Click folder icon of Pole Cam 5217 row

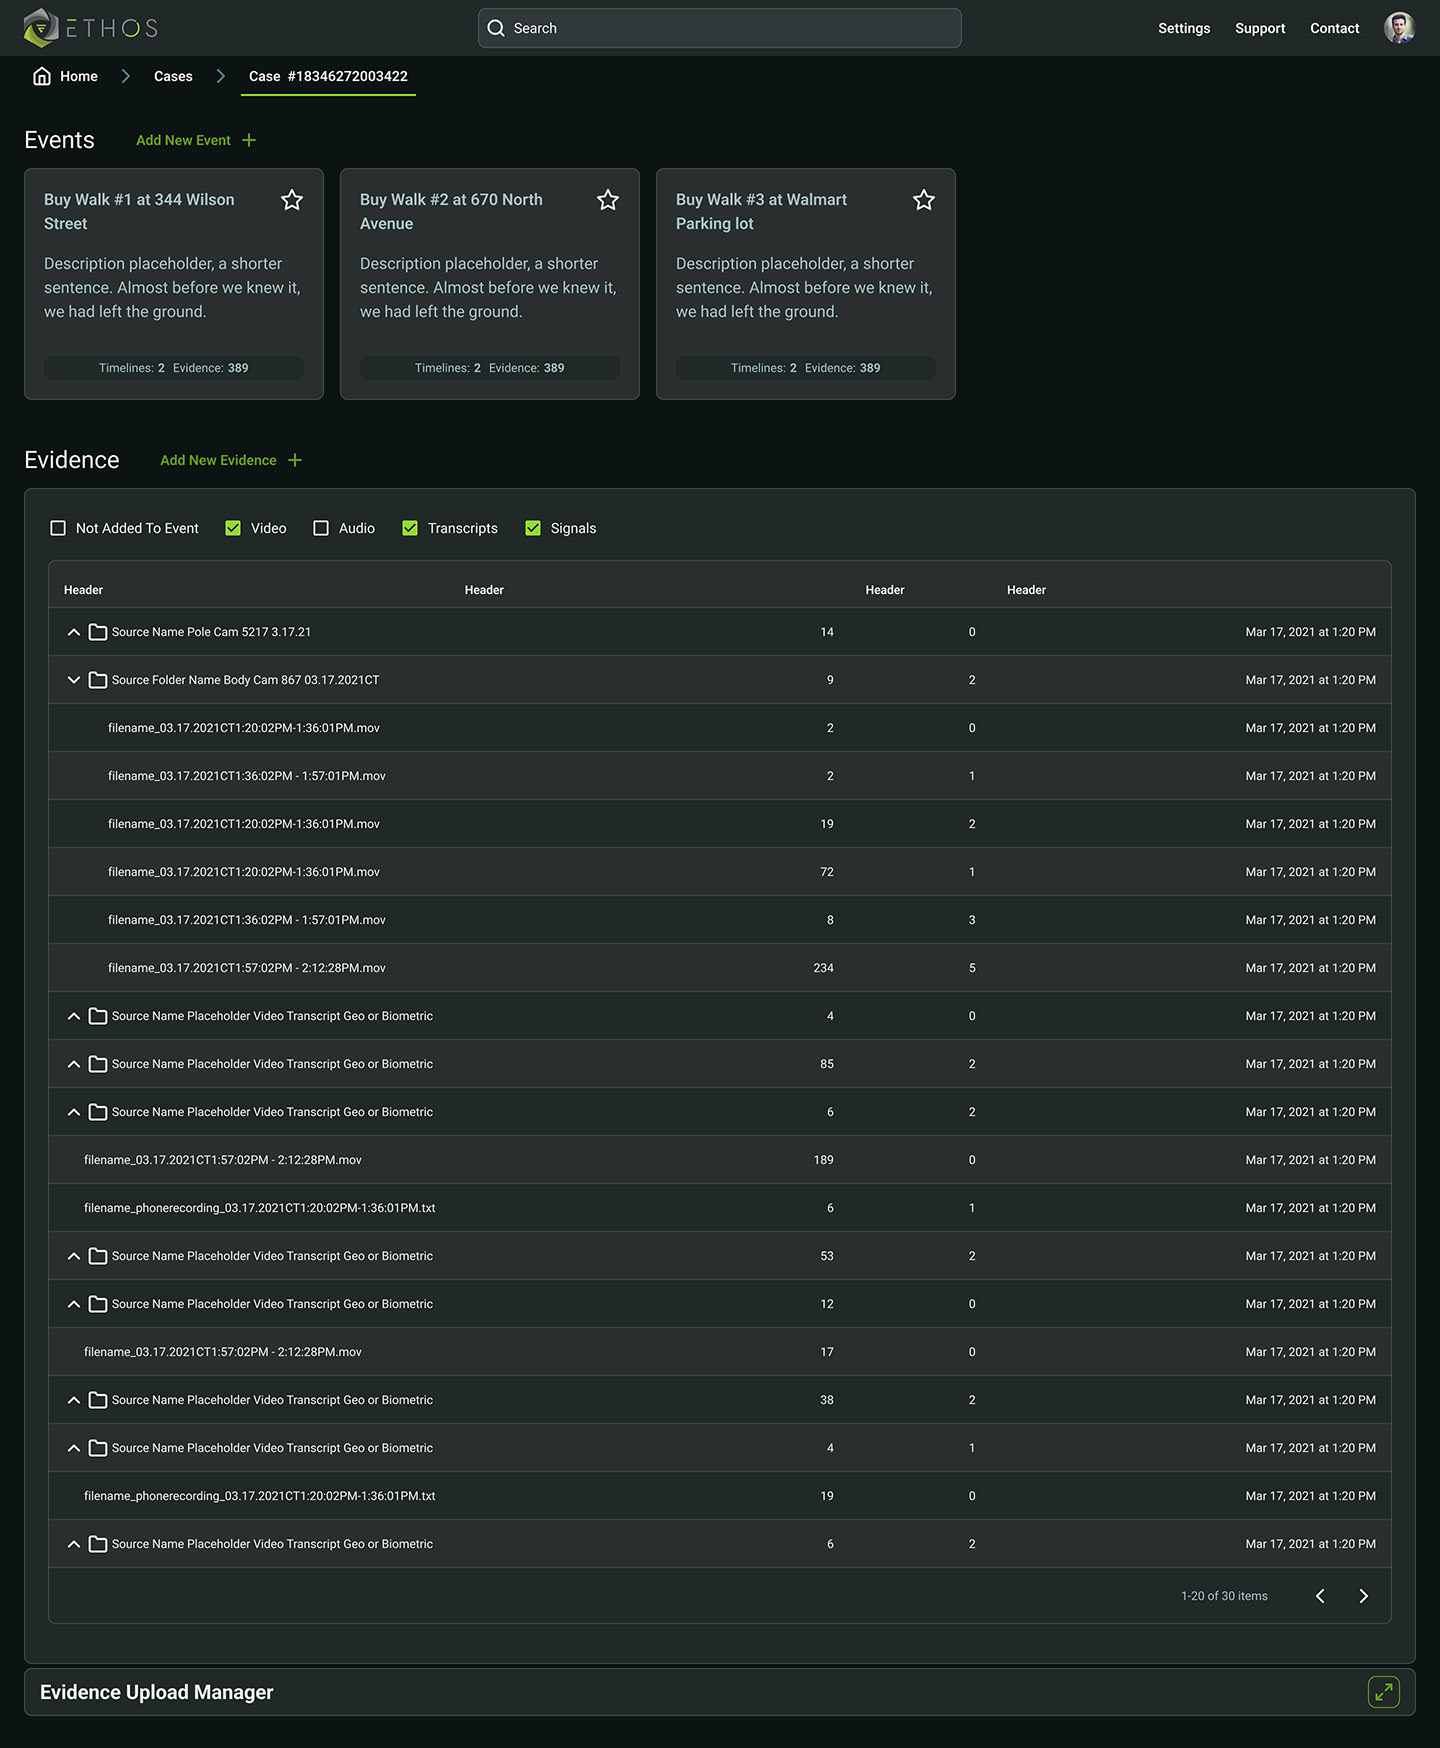pos(98,632)
